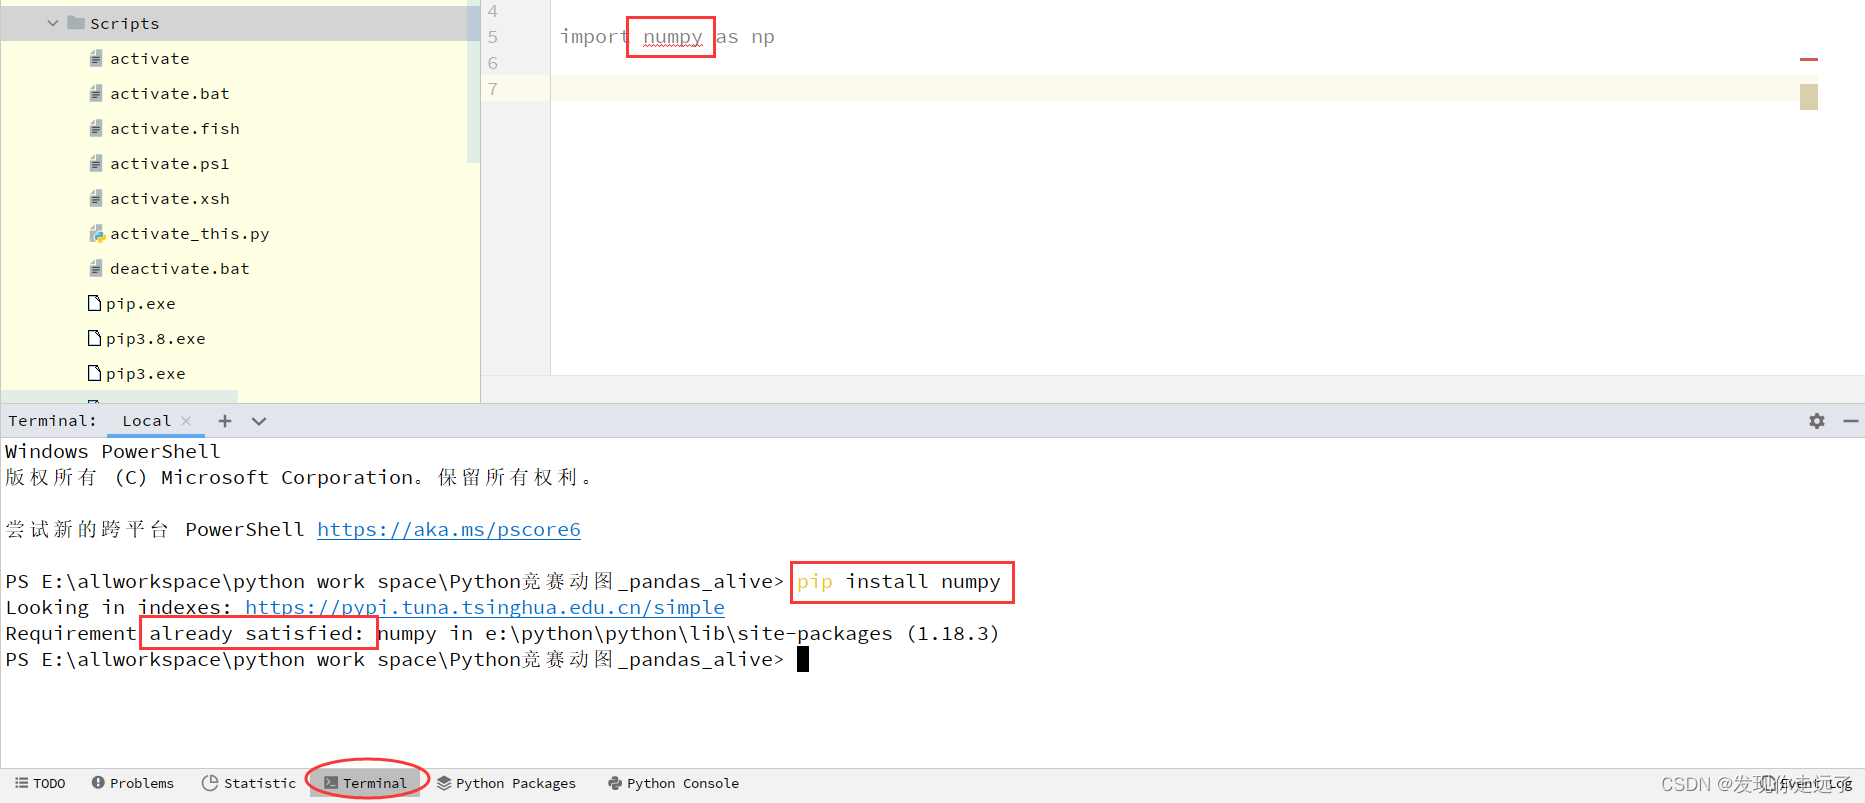Screen dimensions: 1865x803
Task: Hide the terminal tool window
Action: [1851, 421]
